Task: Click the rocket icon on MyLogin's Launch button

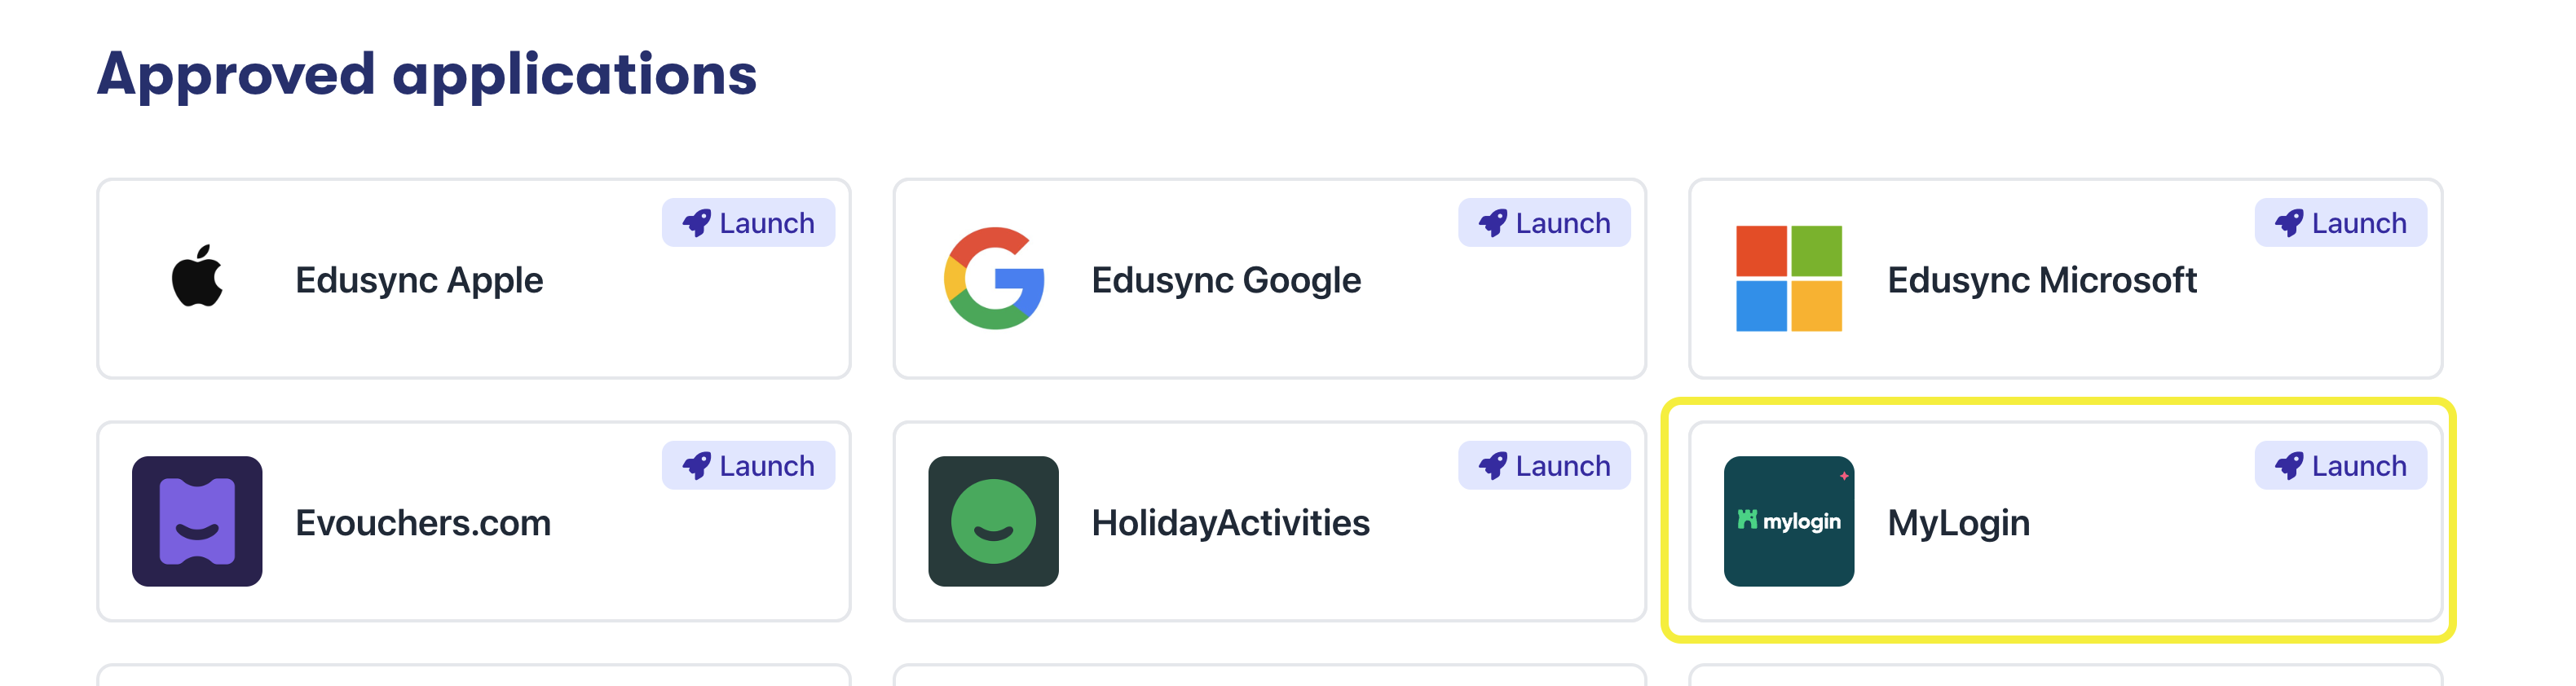Action: point(2290,465)
